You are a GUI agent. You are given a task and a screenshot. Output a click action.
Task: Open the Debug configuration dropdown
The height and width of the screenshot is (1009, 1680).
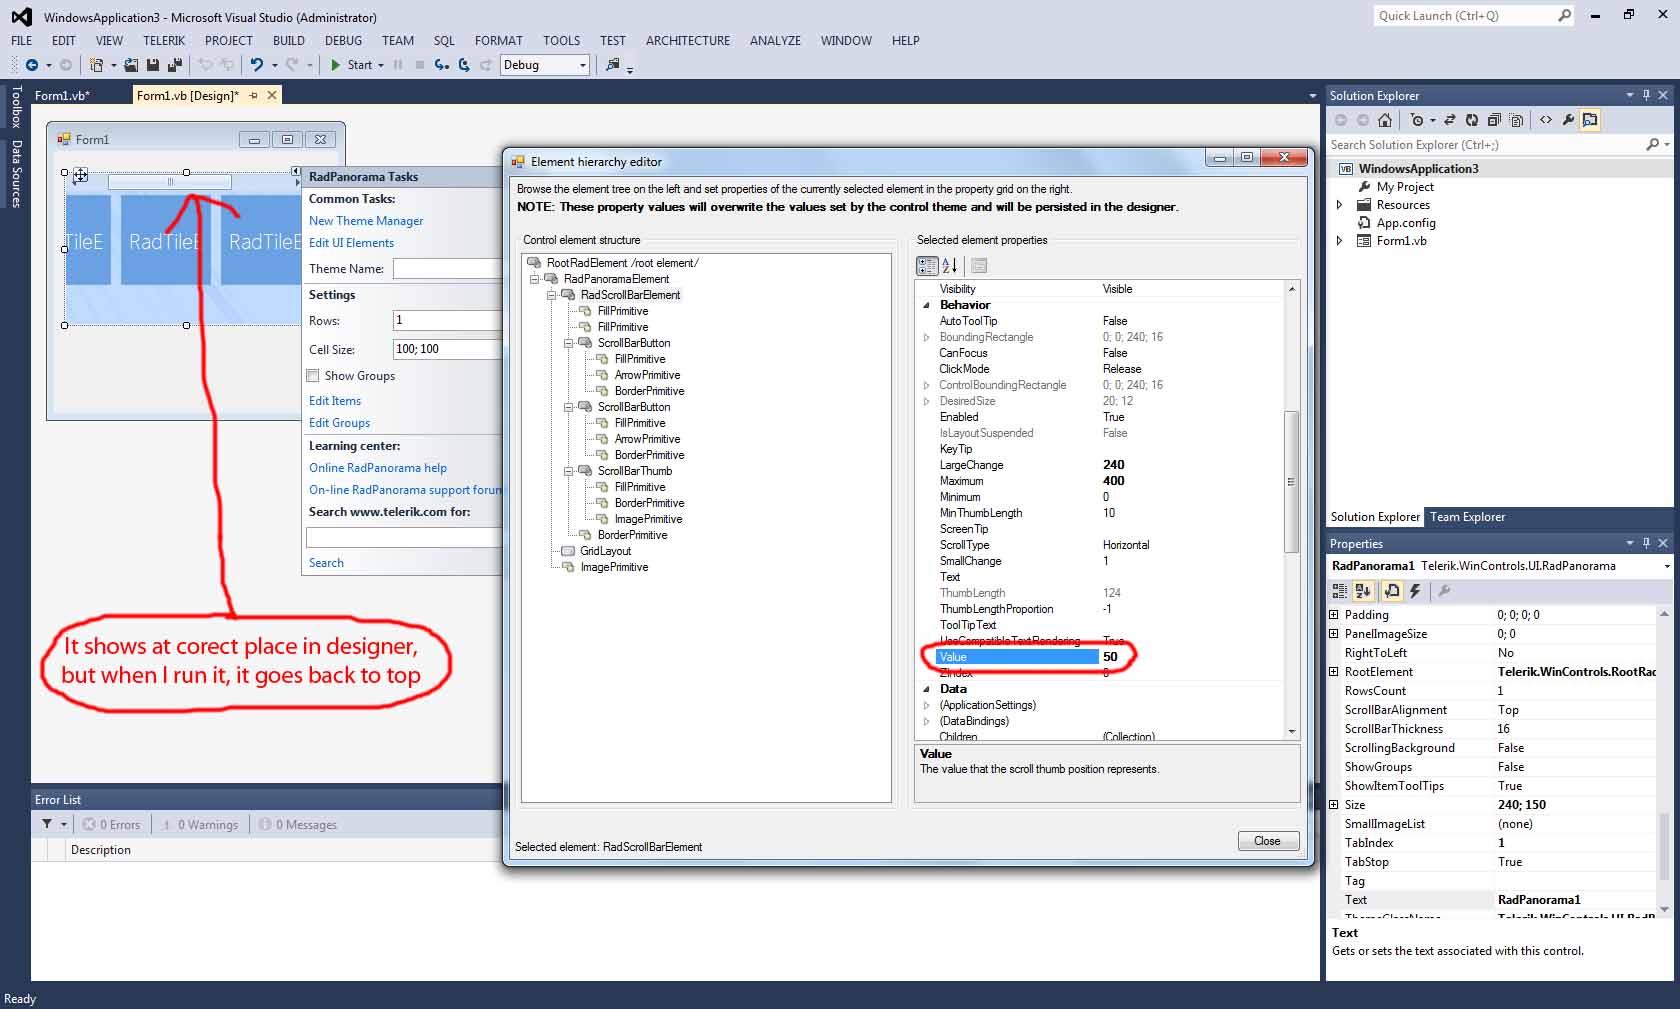point(583,65)
